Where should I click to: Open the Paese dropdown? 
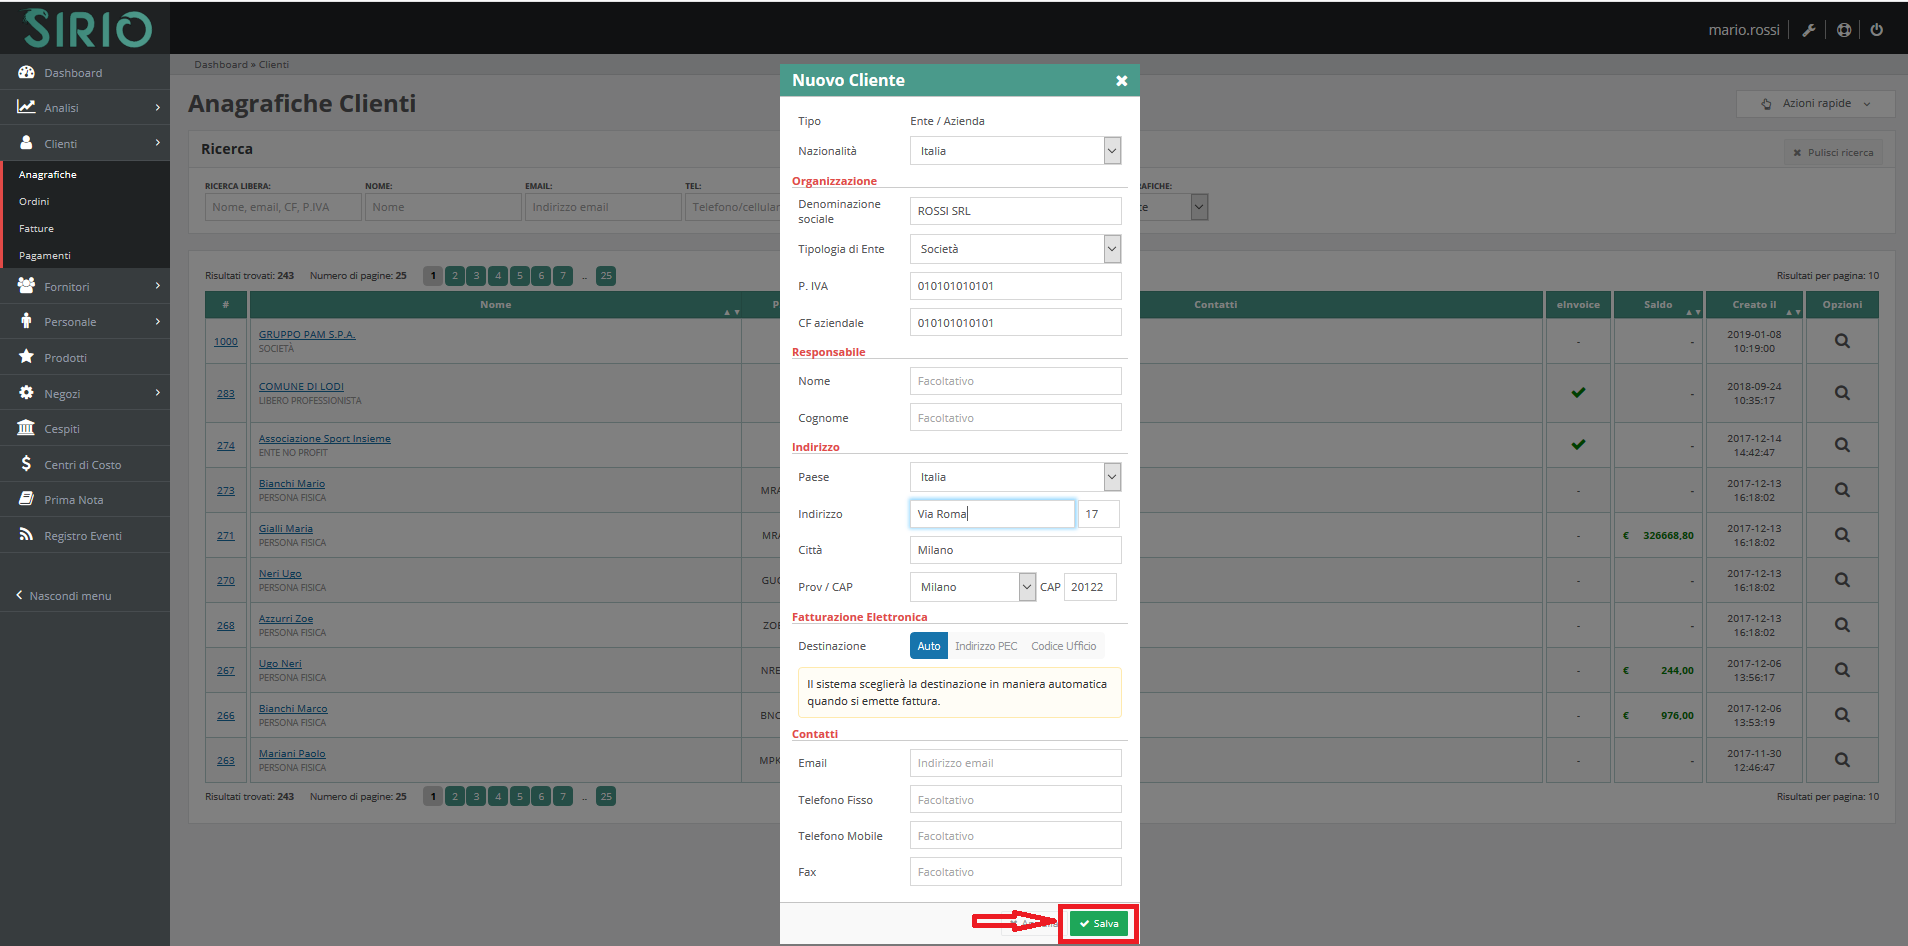click(1015, 477)
